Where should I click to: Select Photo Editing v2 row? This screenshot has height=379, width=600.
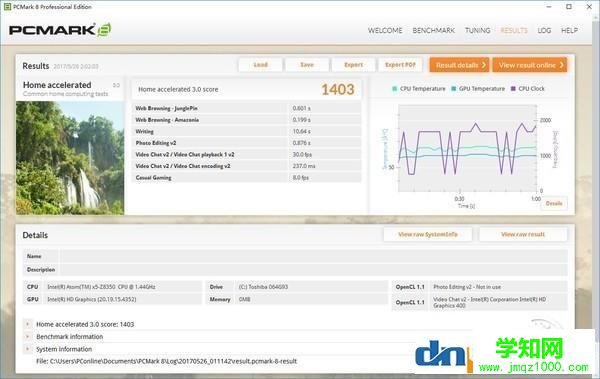click(x=246, y=143)
